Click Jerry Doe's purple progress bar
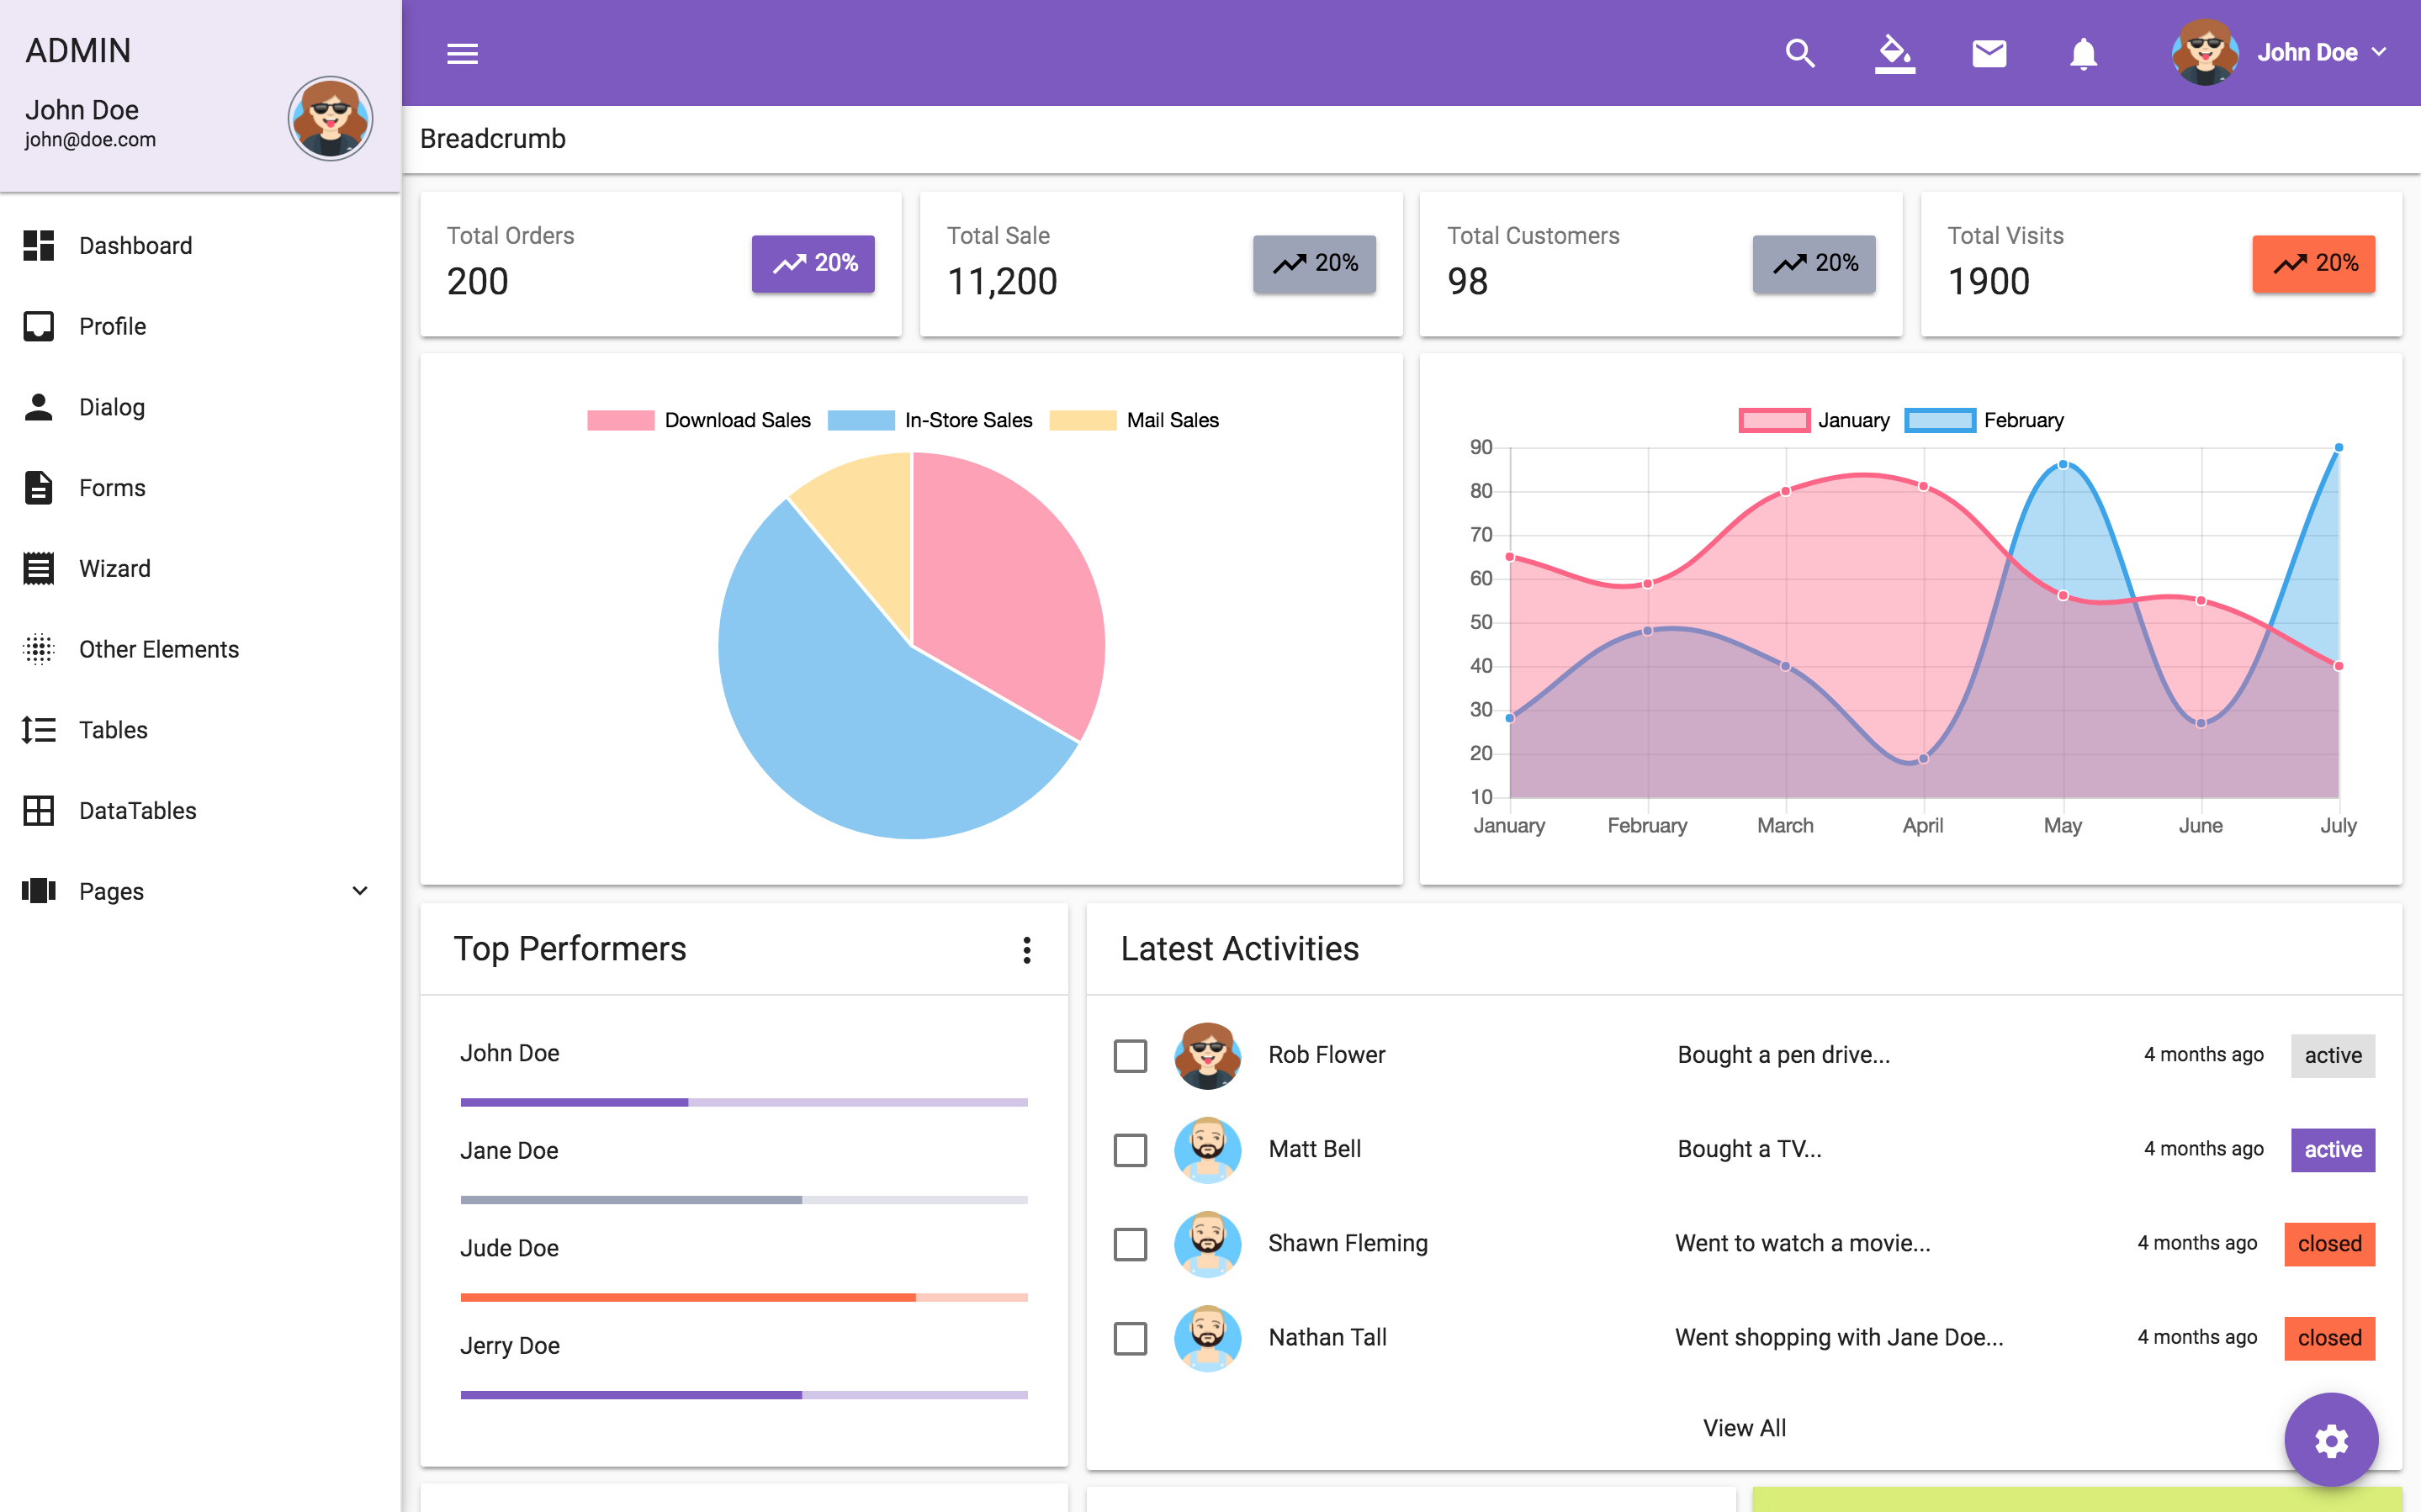 pyautogui.click(x=744, y=1394)
